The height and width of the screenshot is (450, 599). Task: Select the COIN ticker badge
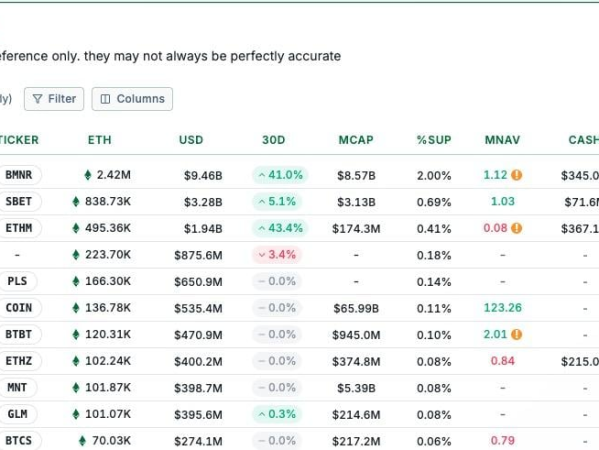[x=19, y=308]
